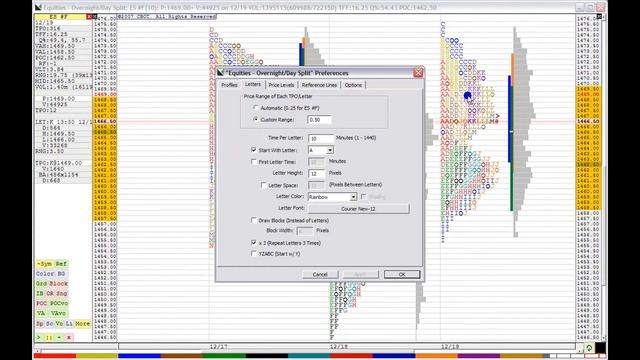Switch to the Profiles tab
This screenshot has height=360, width=640.
point(229,85)
